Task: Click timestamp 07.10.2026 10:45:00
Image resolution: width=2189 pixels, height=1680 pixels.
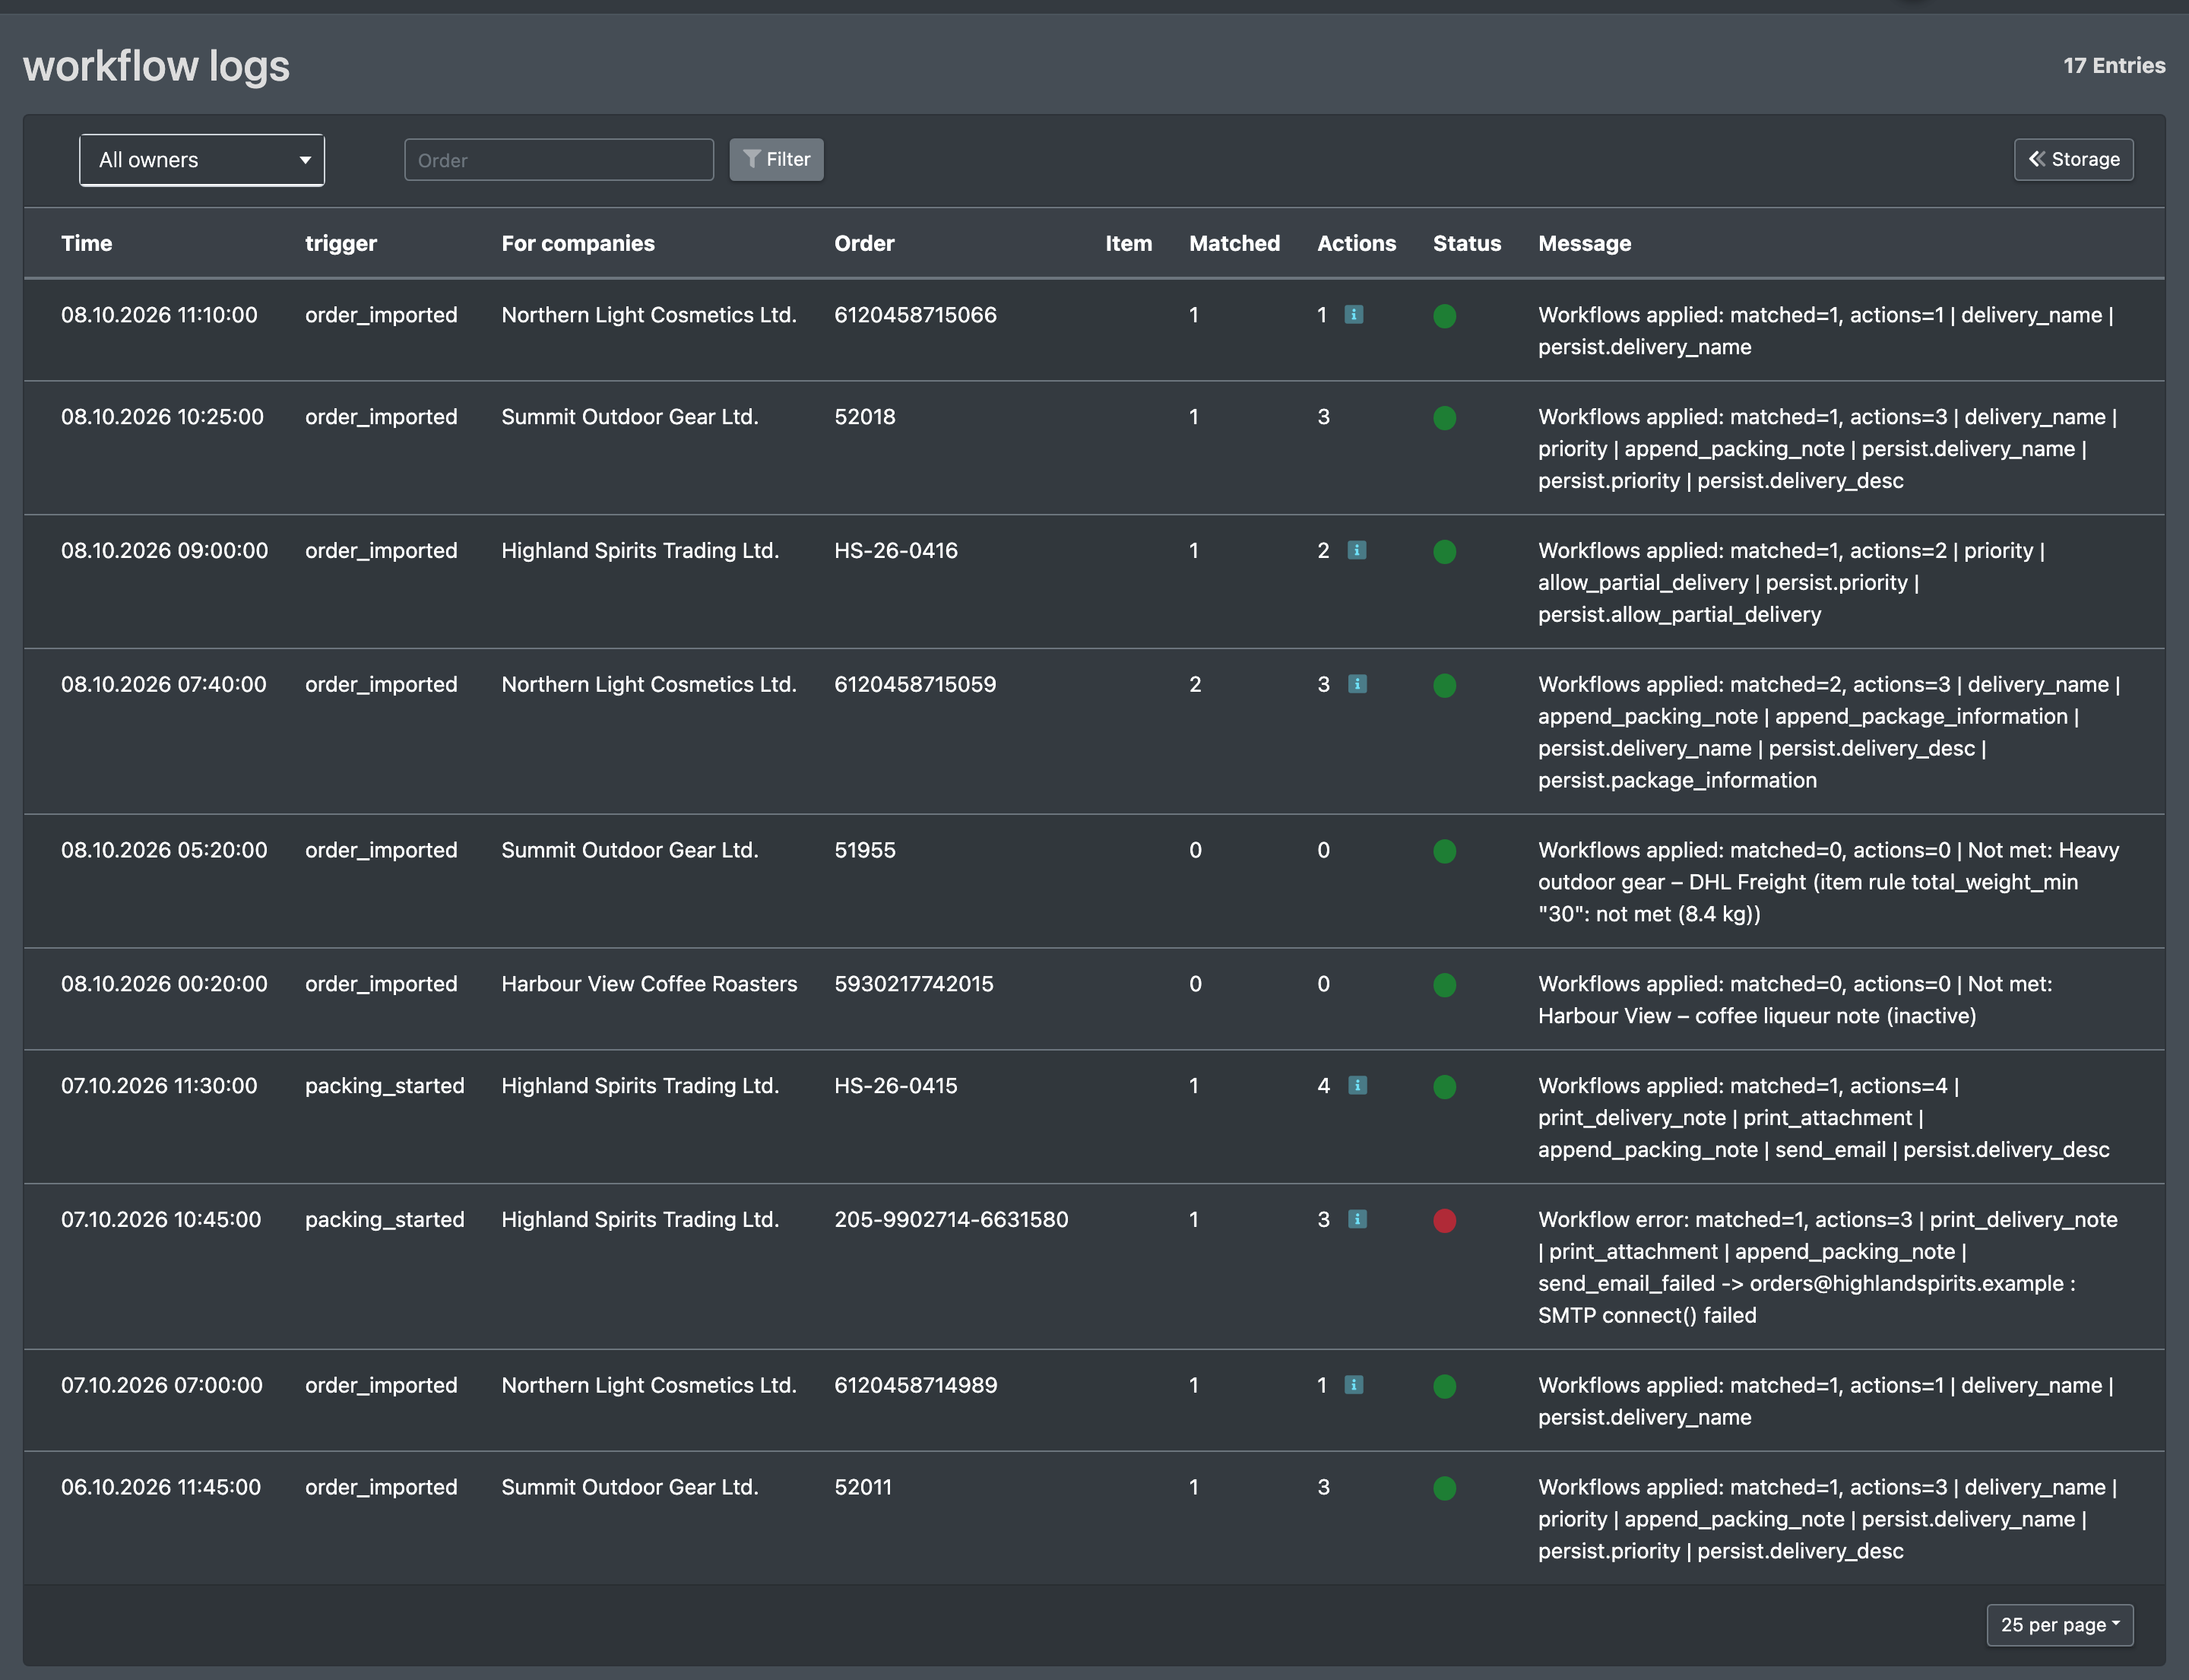Action: pos(161,1219)
